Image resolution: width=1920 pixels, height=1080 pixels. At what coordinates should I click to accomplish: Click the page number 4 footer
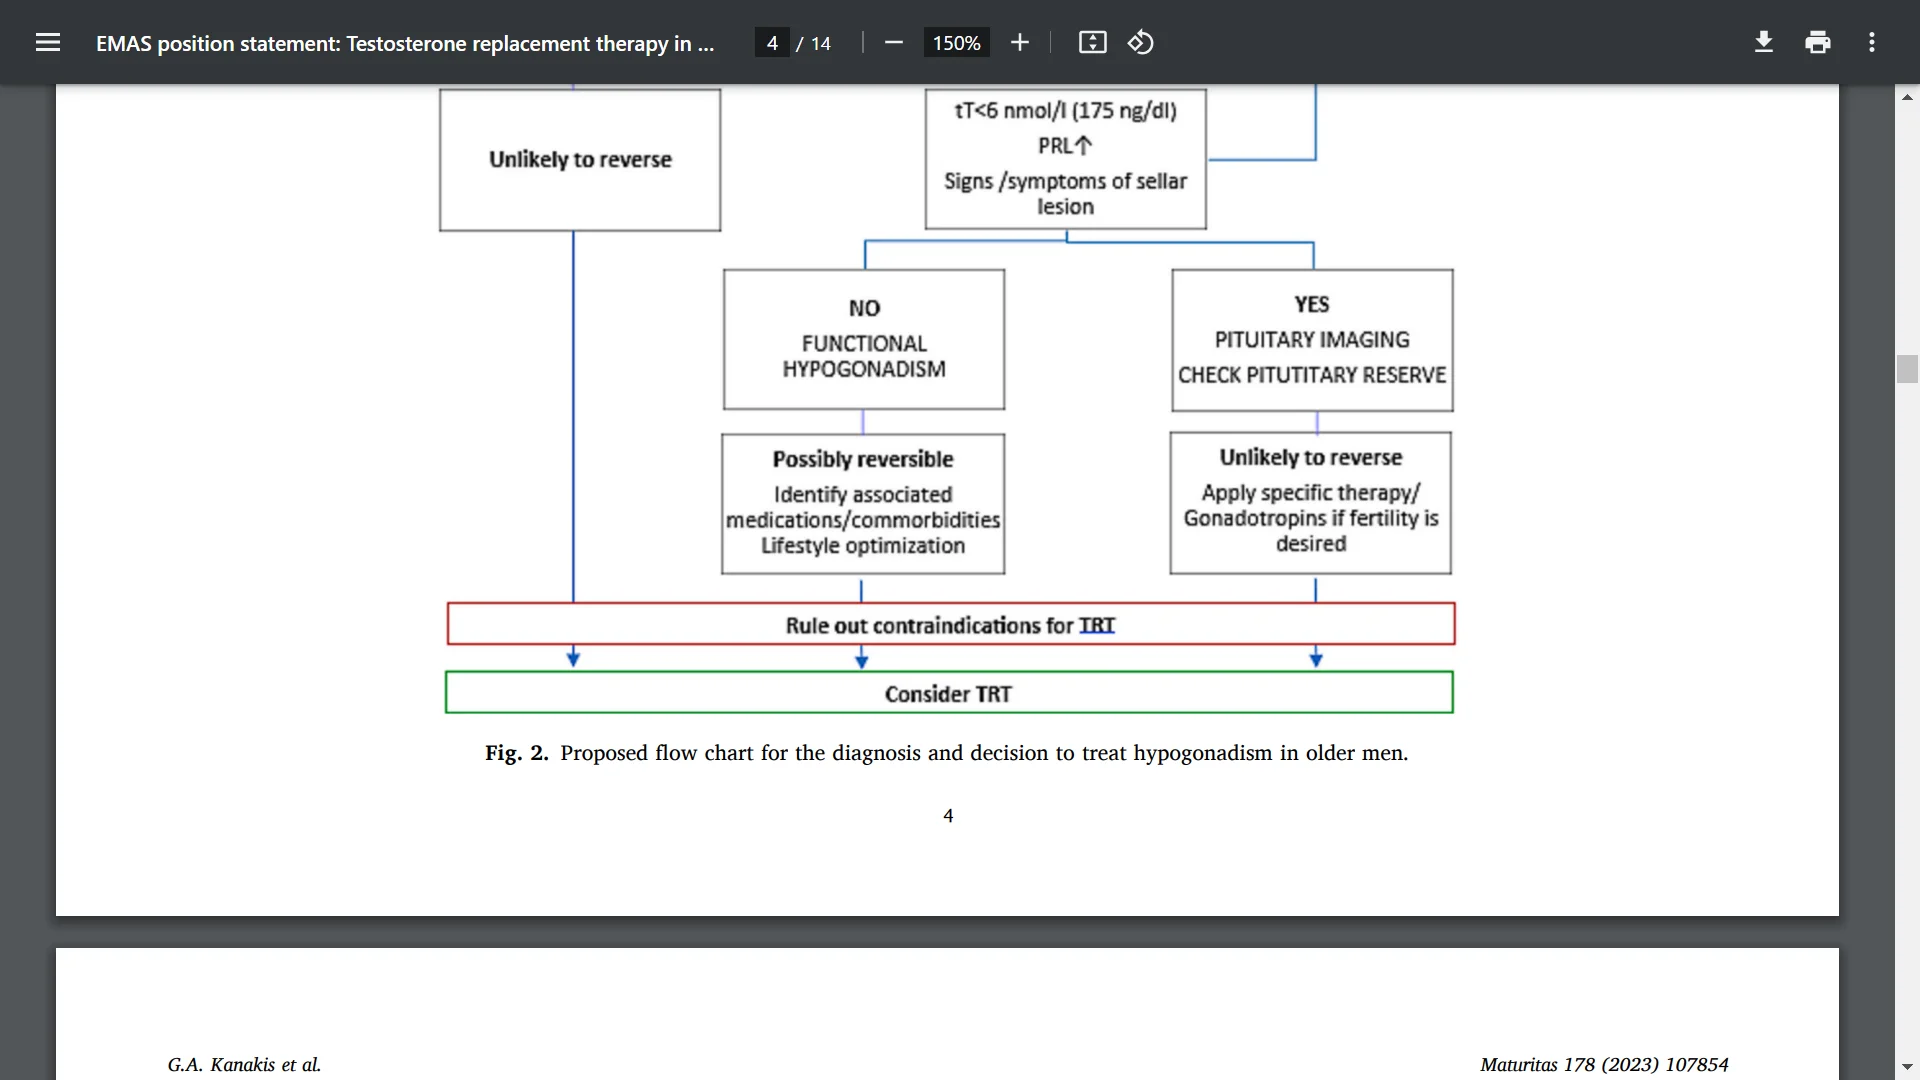[x=948, y=816]
